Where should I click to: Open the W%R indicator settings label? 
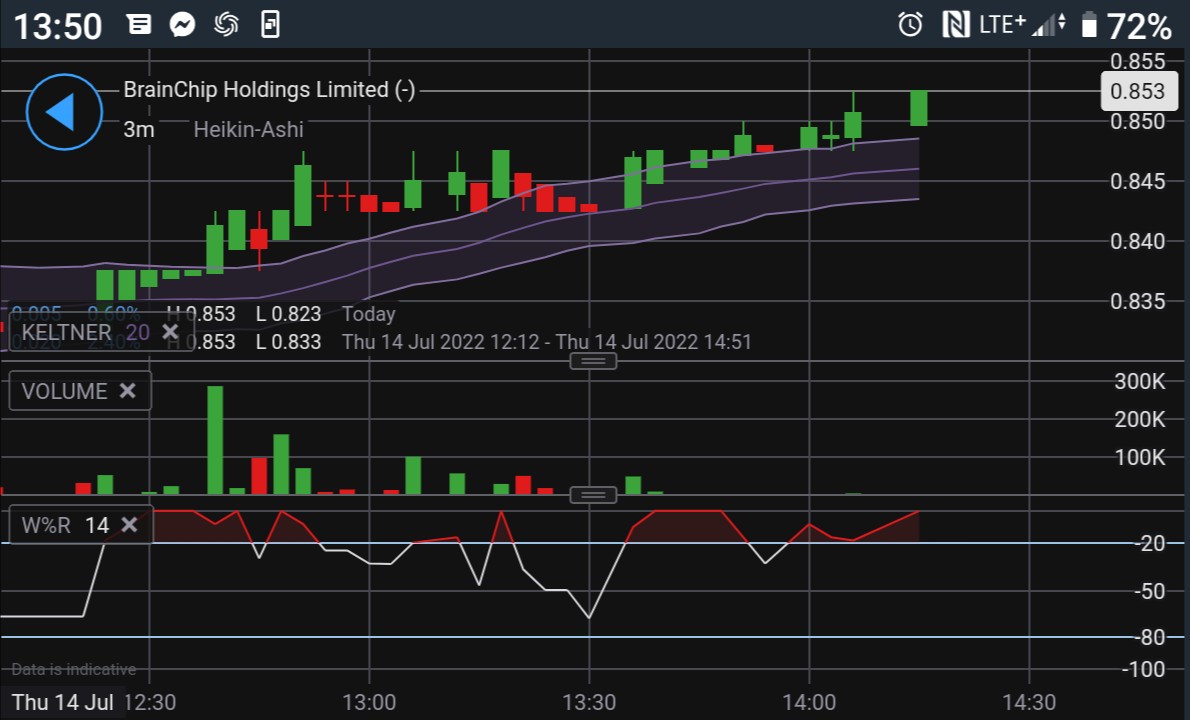point(47,525)
